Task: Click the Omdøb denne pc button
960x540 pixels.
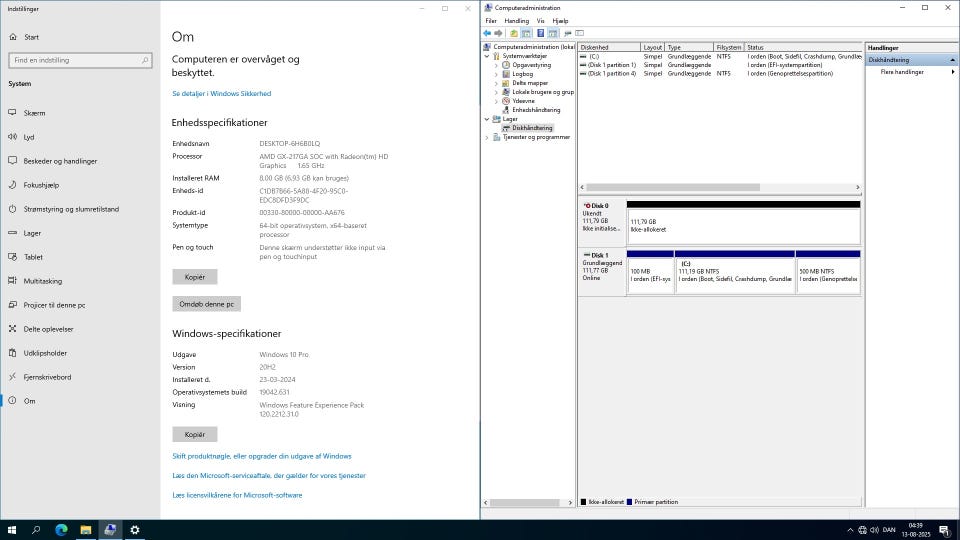Action: [x=206, y=303]
